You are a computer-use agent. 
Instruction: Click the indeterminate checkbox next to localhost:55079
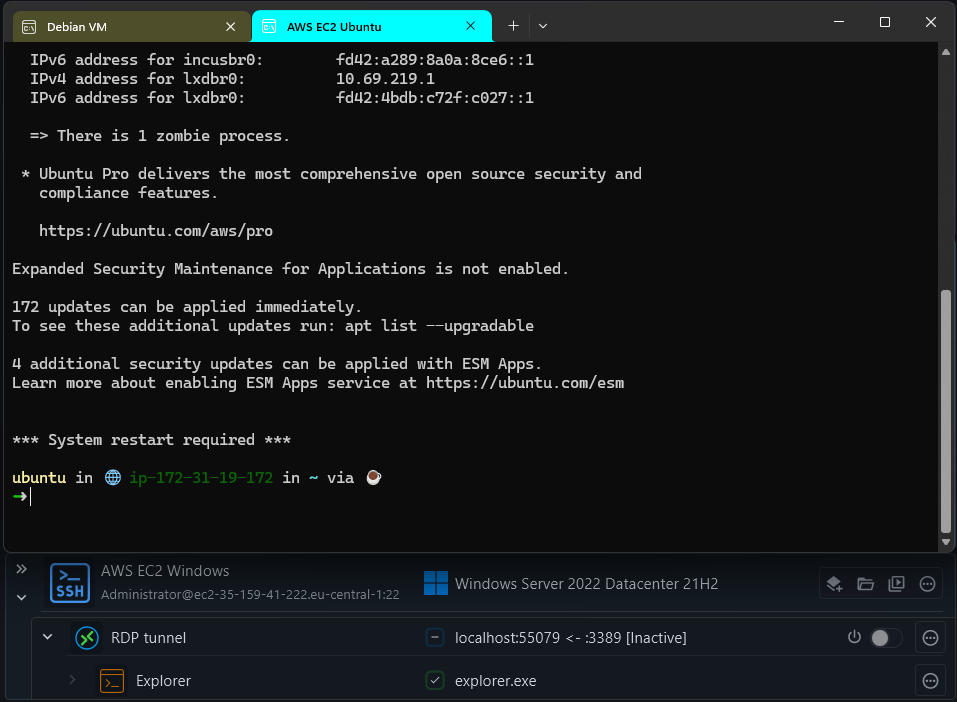pyautogui.click(x=434, y=637)
